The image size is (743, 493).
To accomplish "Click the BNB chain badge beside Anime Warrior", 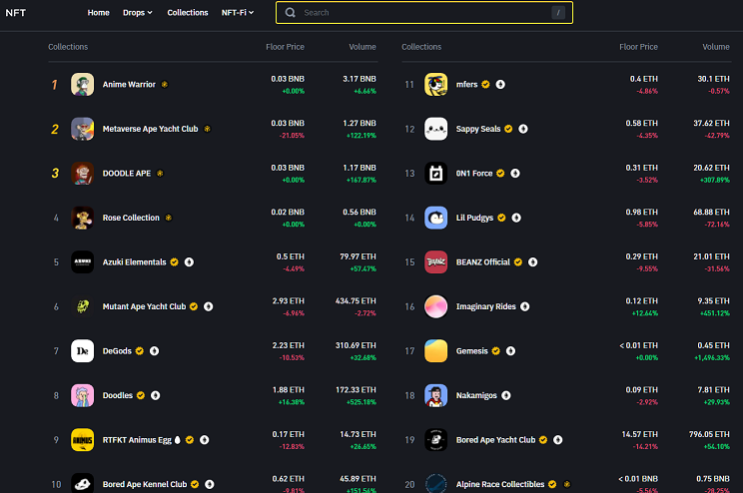I will (x=164, y=84).
